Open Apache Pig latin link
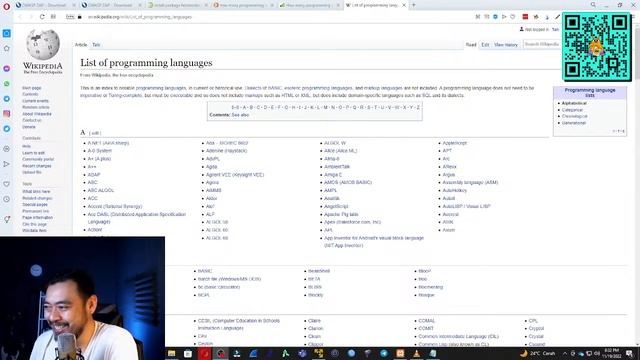 coord(341,214)
